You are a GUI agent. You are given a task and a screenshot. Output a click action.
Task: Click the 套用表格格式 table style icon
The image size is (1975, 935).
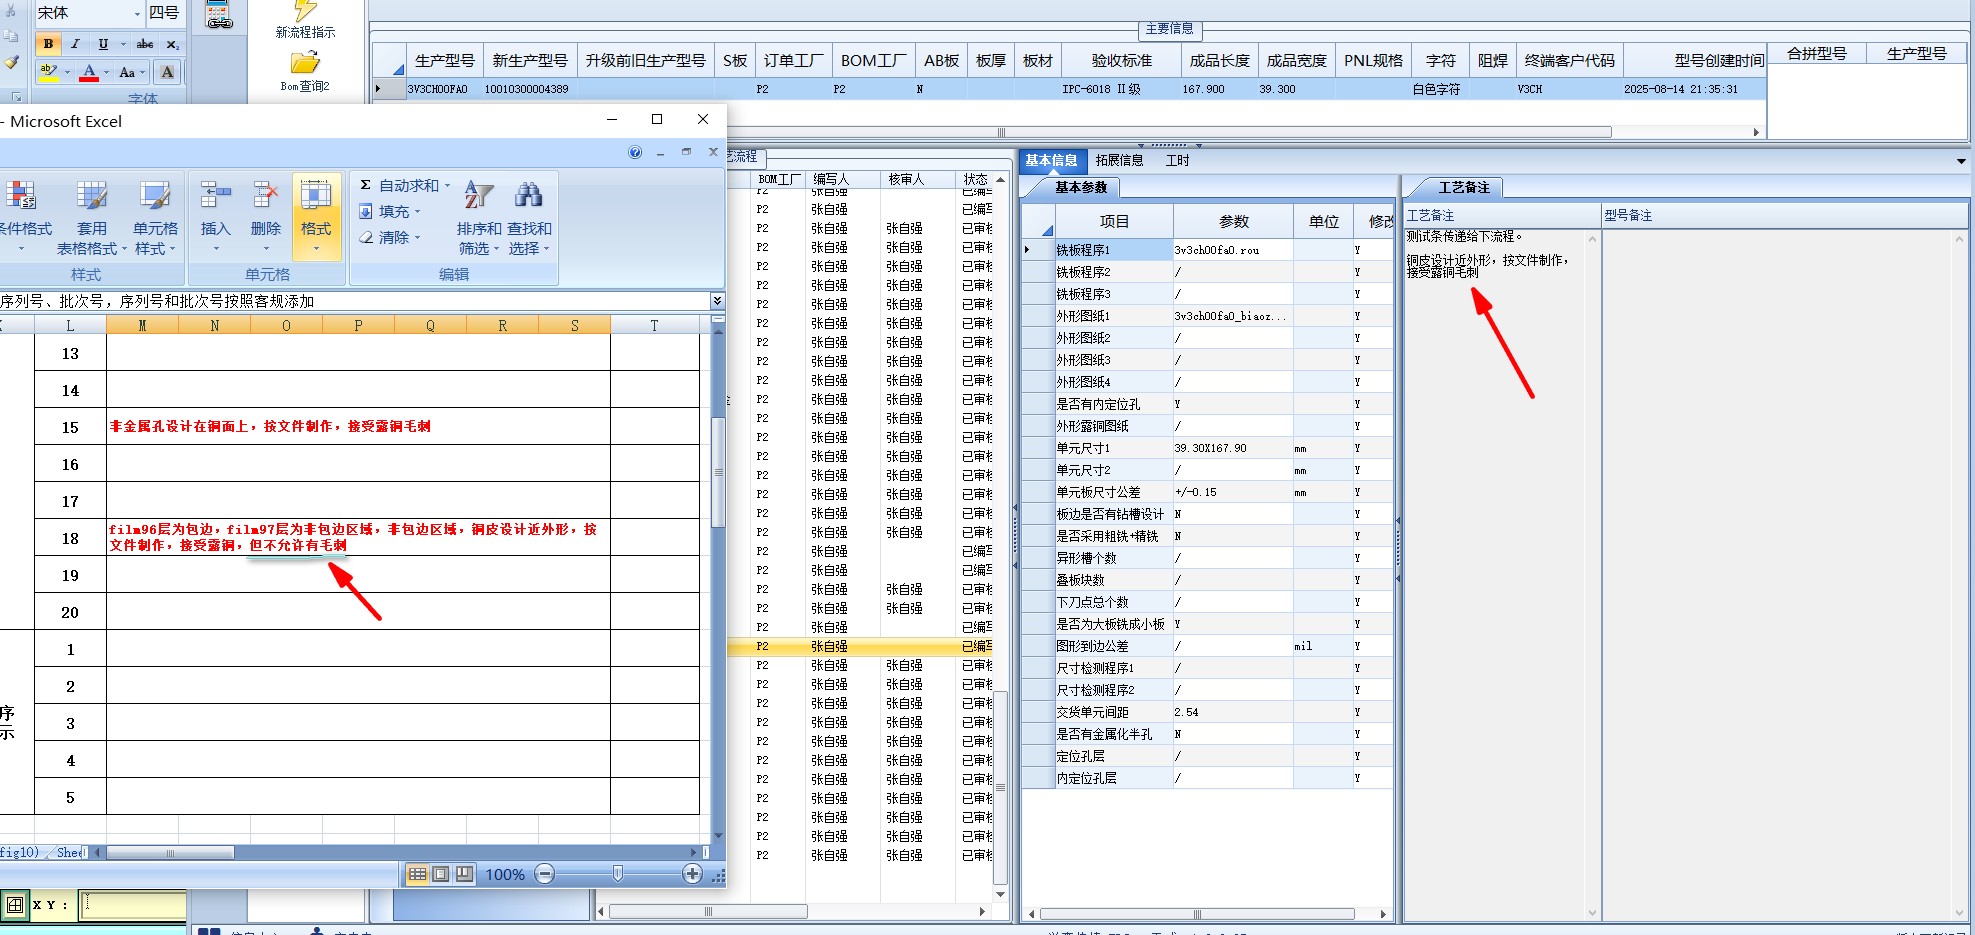click(x=91, y=196)
